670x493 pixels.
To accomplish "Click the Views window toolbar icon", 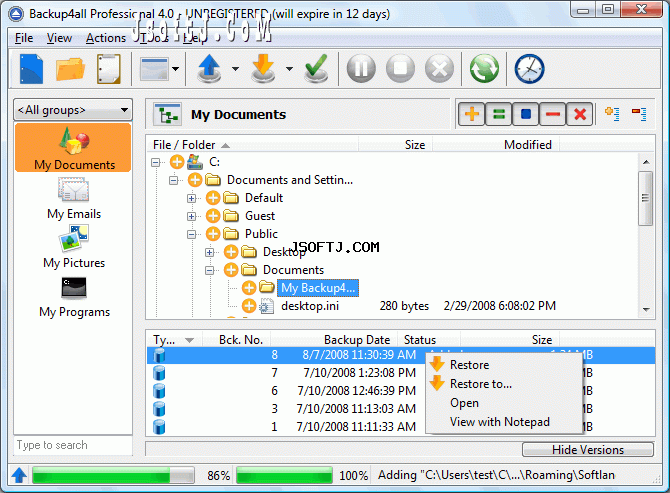I will (154, 69).
